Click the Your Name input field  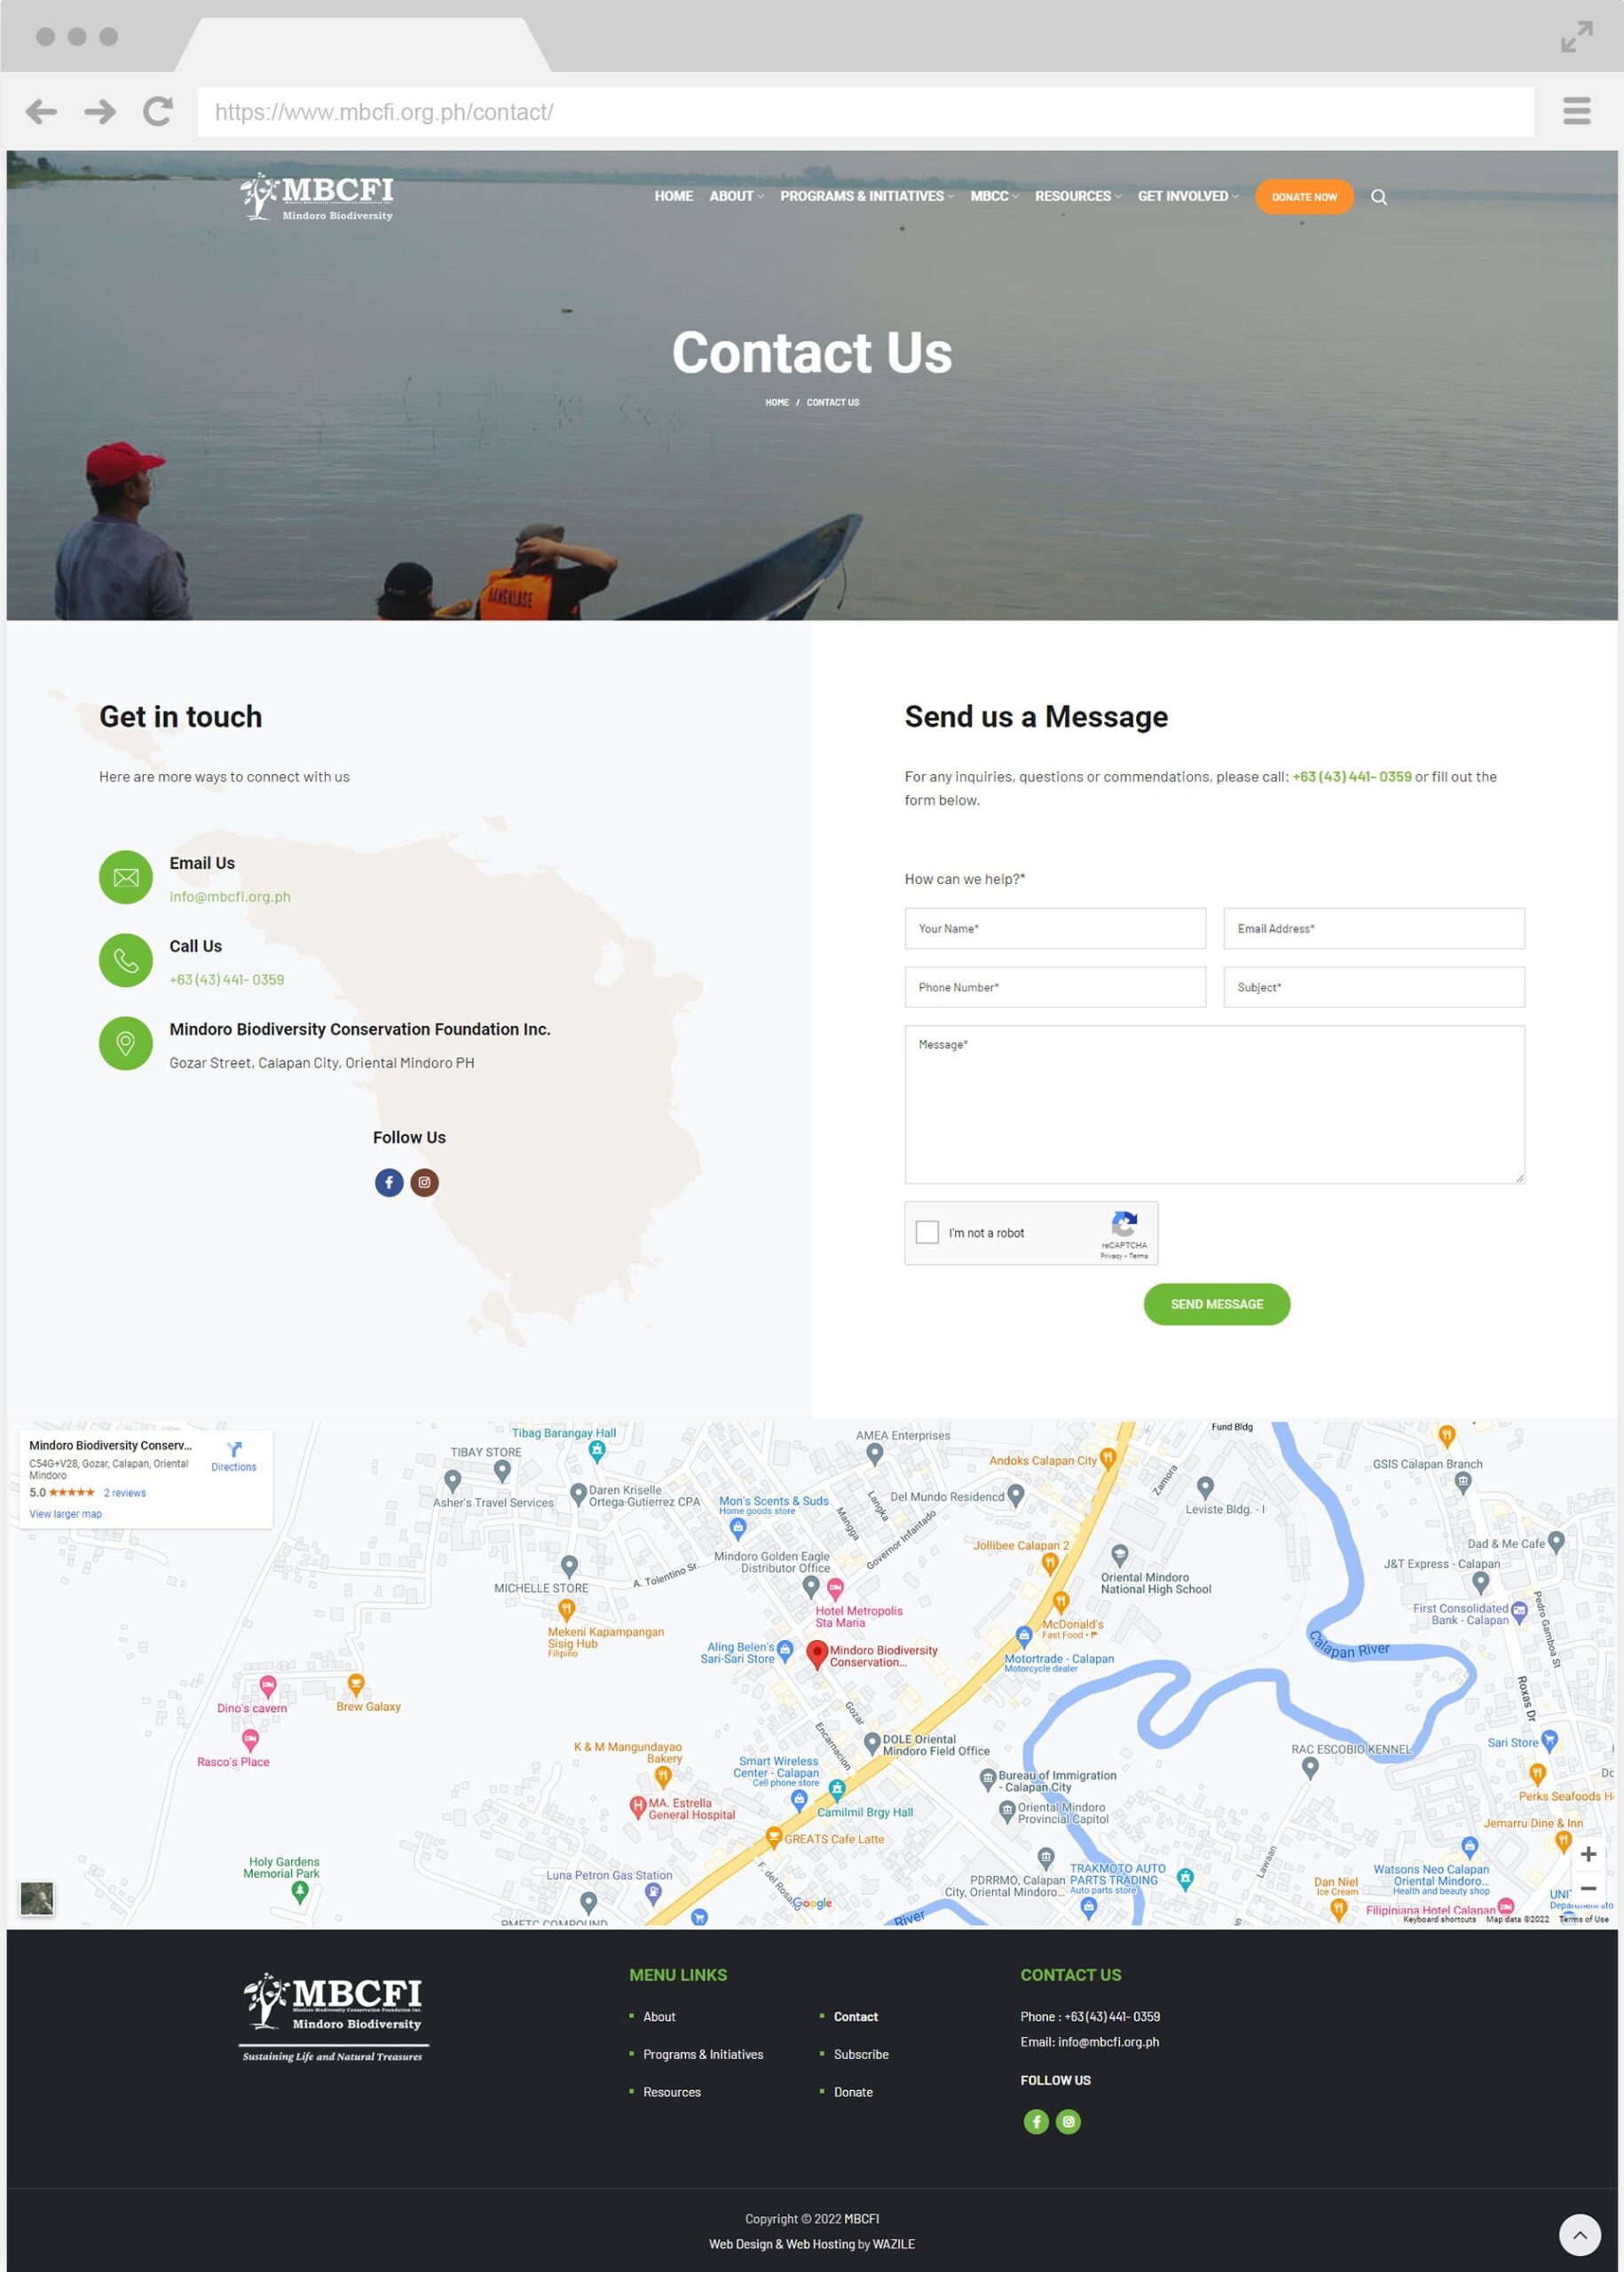click(x=1054, y=928)
